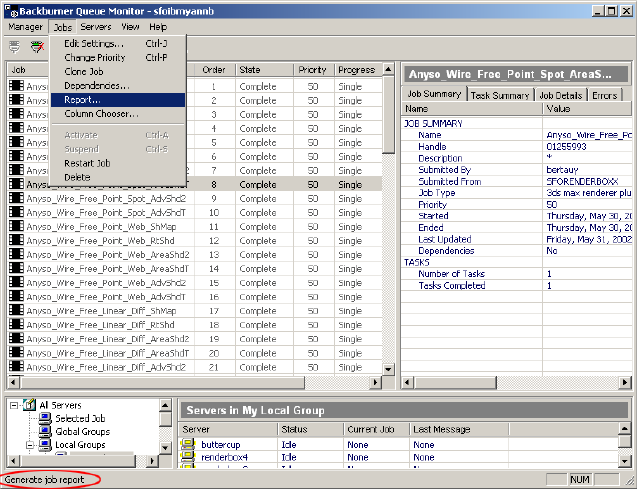Click the Handle value 01255993
The image size is (637, 489).
(566, 147)
